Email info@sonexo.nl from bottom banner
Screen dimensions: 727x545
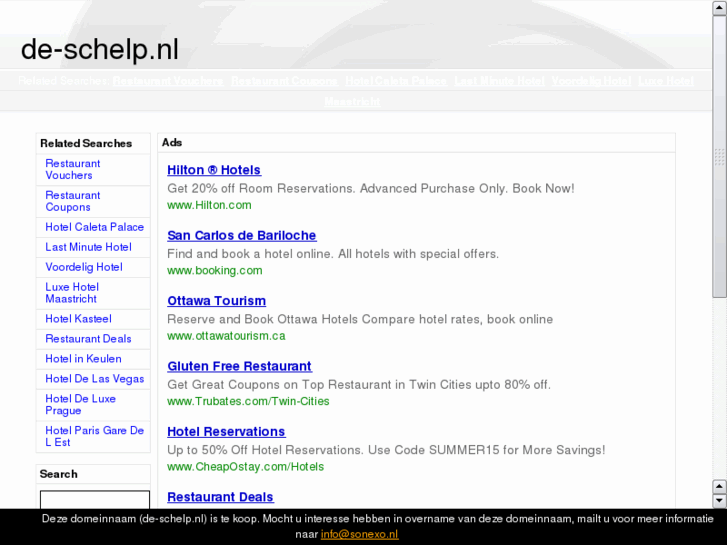coord(359,534)
